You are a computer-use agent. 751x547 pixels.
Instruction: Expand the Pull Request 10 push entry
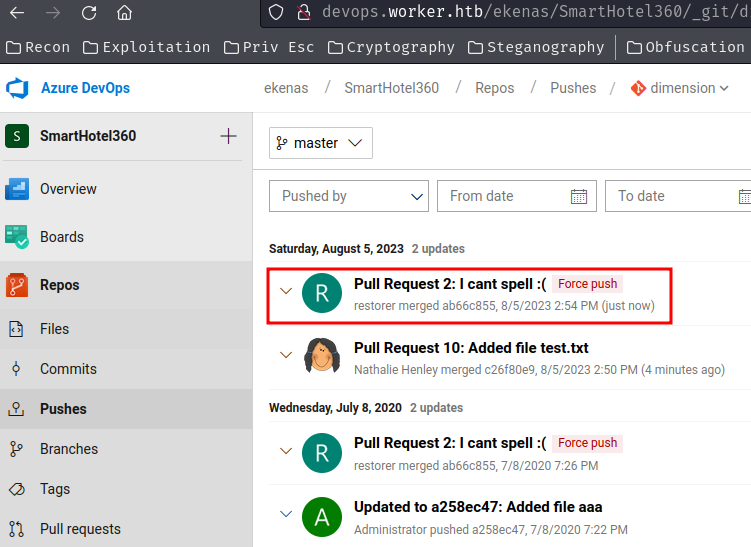[x=286, y=355]
